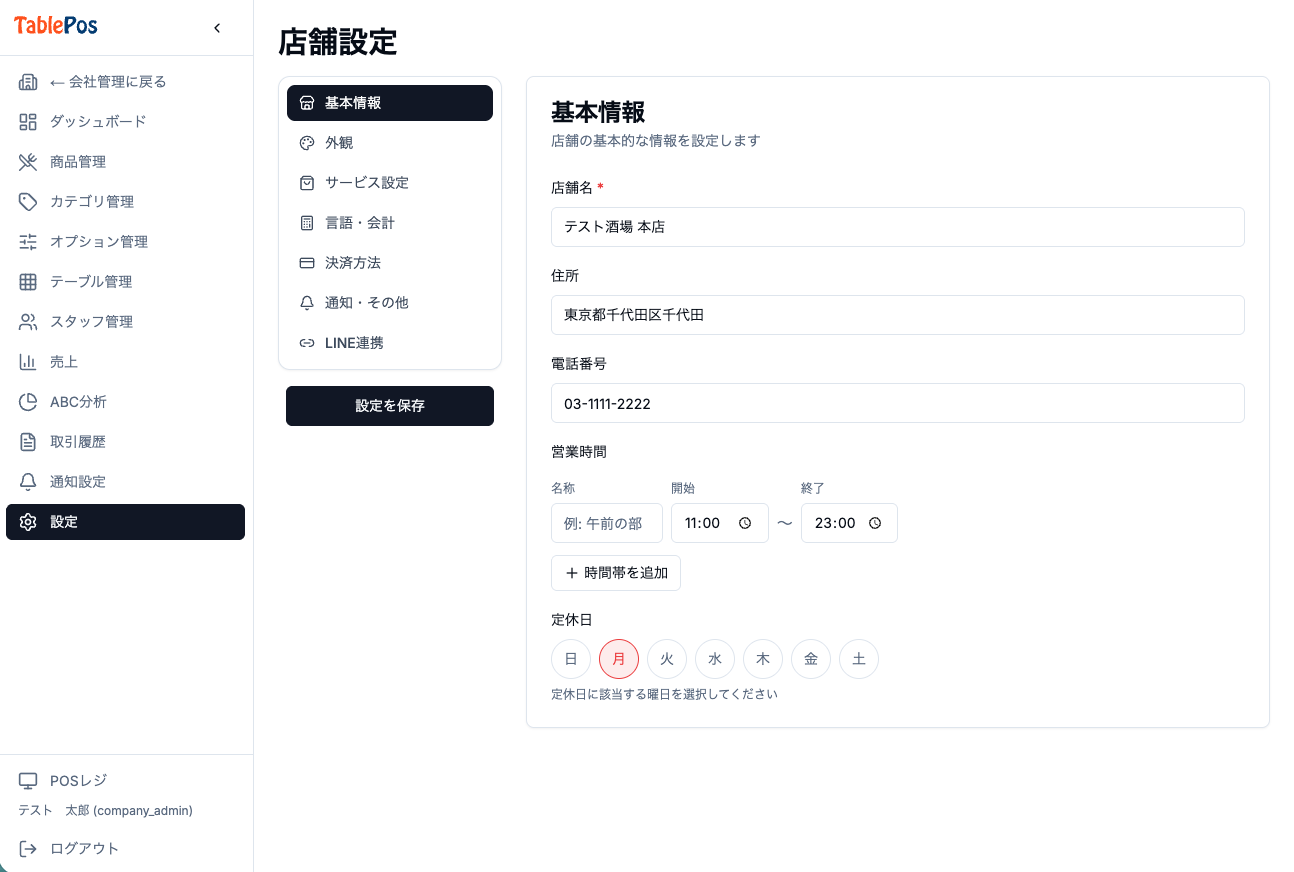Open ABC分析 in sidebar
Viewport: 1294px width, 872px height.
[x=125, y=402]
